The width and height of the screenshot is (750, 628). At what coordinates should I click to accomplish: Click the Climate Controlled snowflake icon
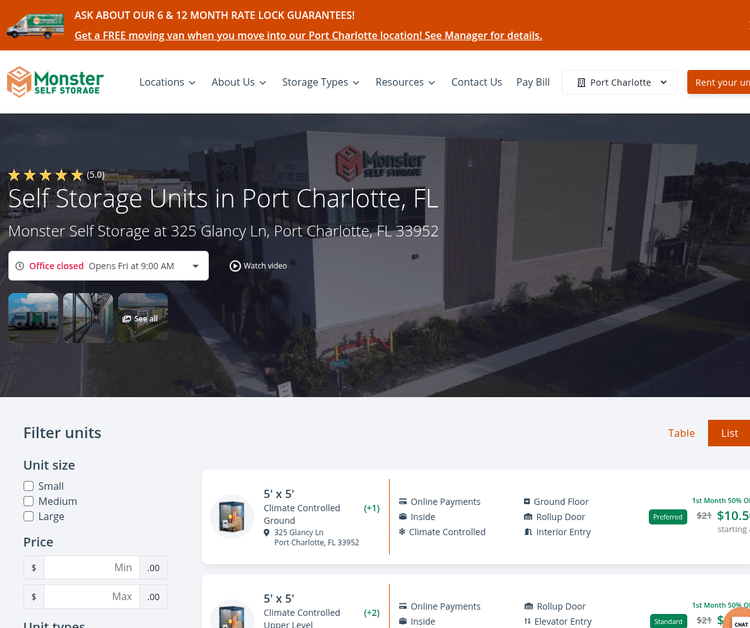pos(402,532)
